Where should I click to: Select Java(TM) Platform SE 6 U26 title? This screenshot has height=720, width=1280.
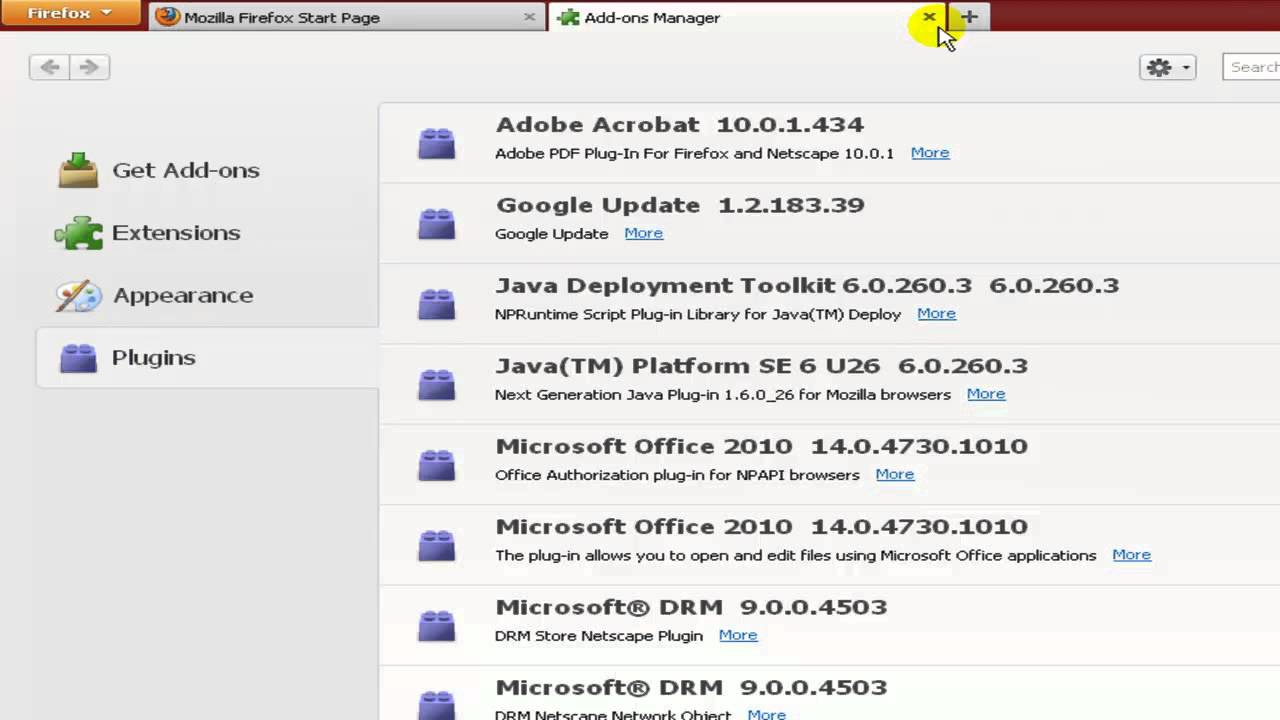point(761,366)
